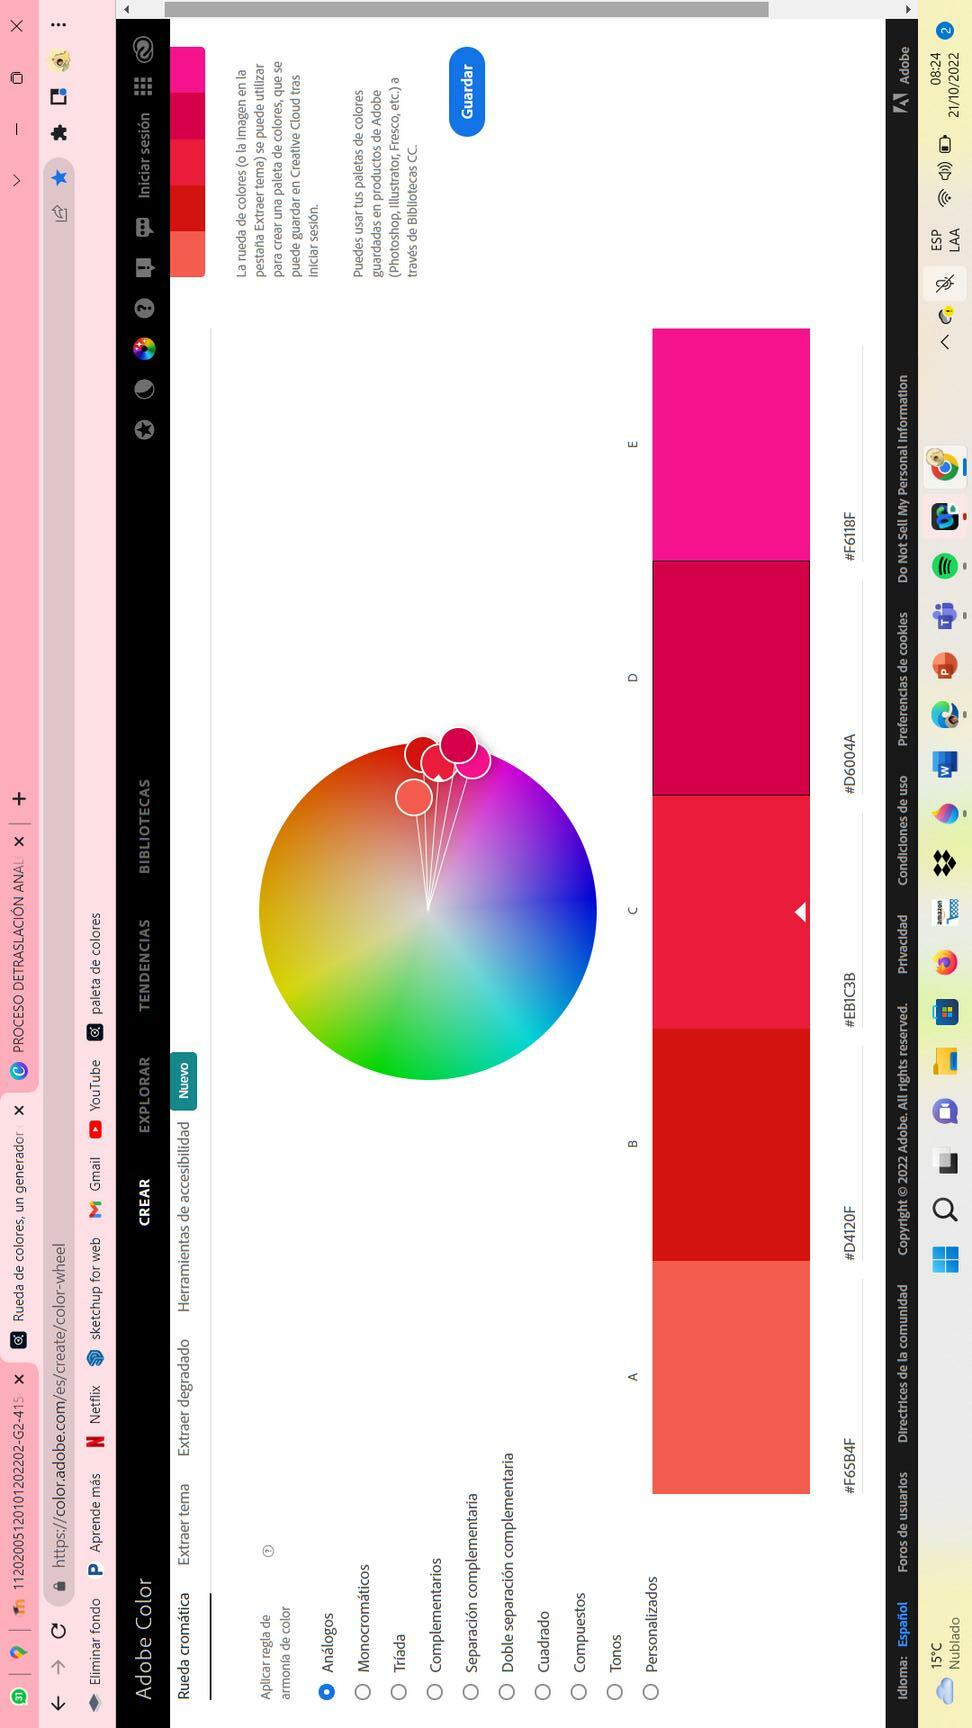
Task: Open the Creative Cloud icon in Adobe header
Action: (144, 49)
